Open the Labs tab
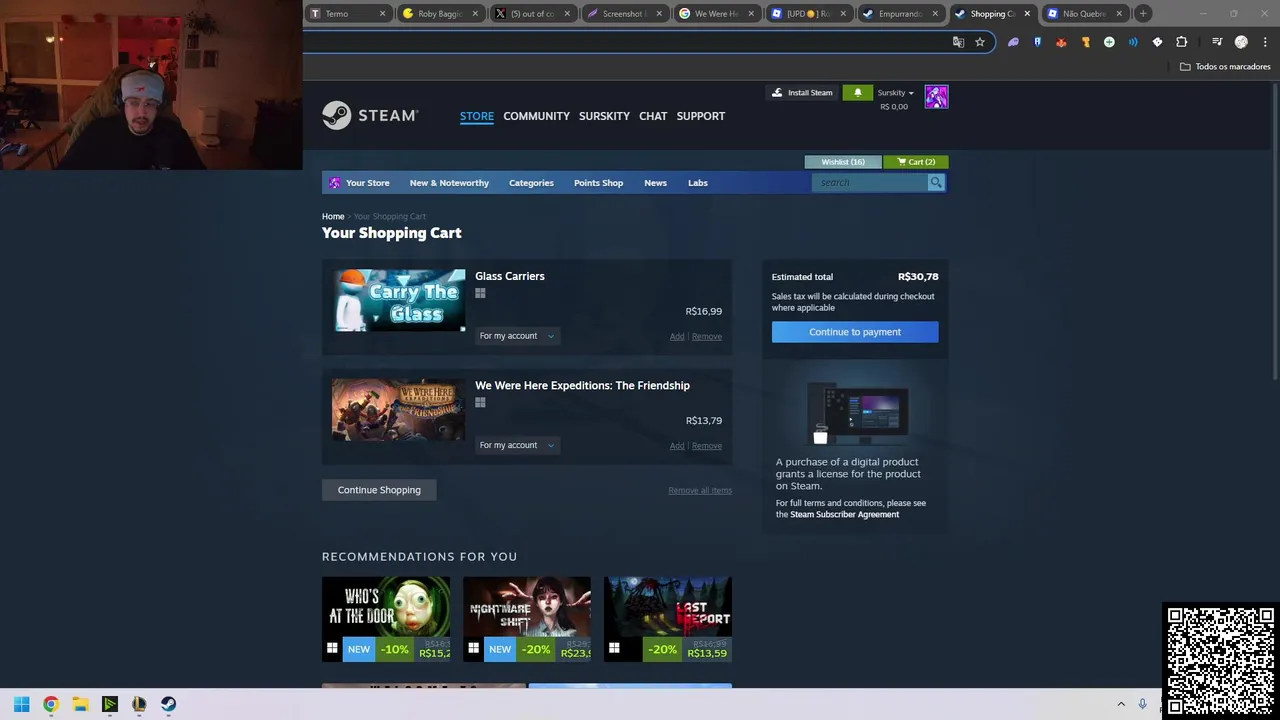This screenshot has height=720, width=1280. point(698,183)
